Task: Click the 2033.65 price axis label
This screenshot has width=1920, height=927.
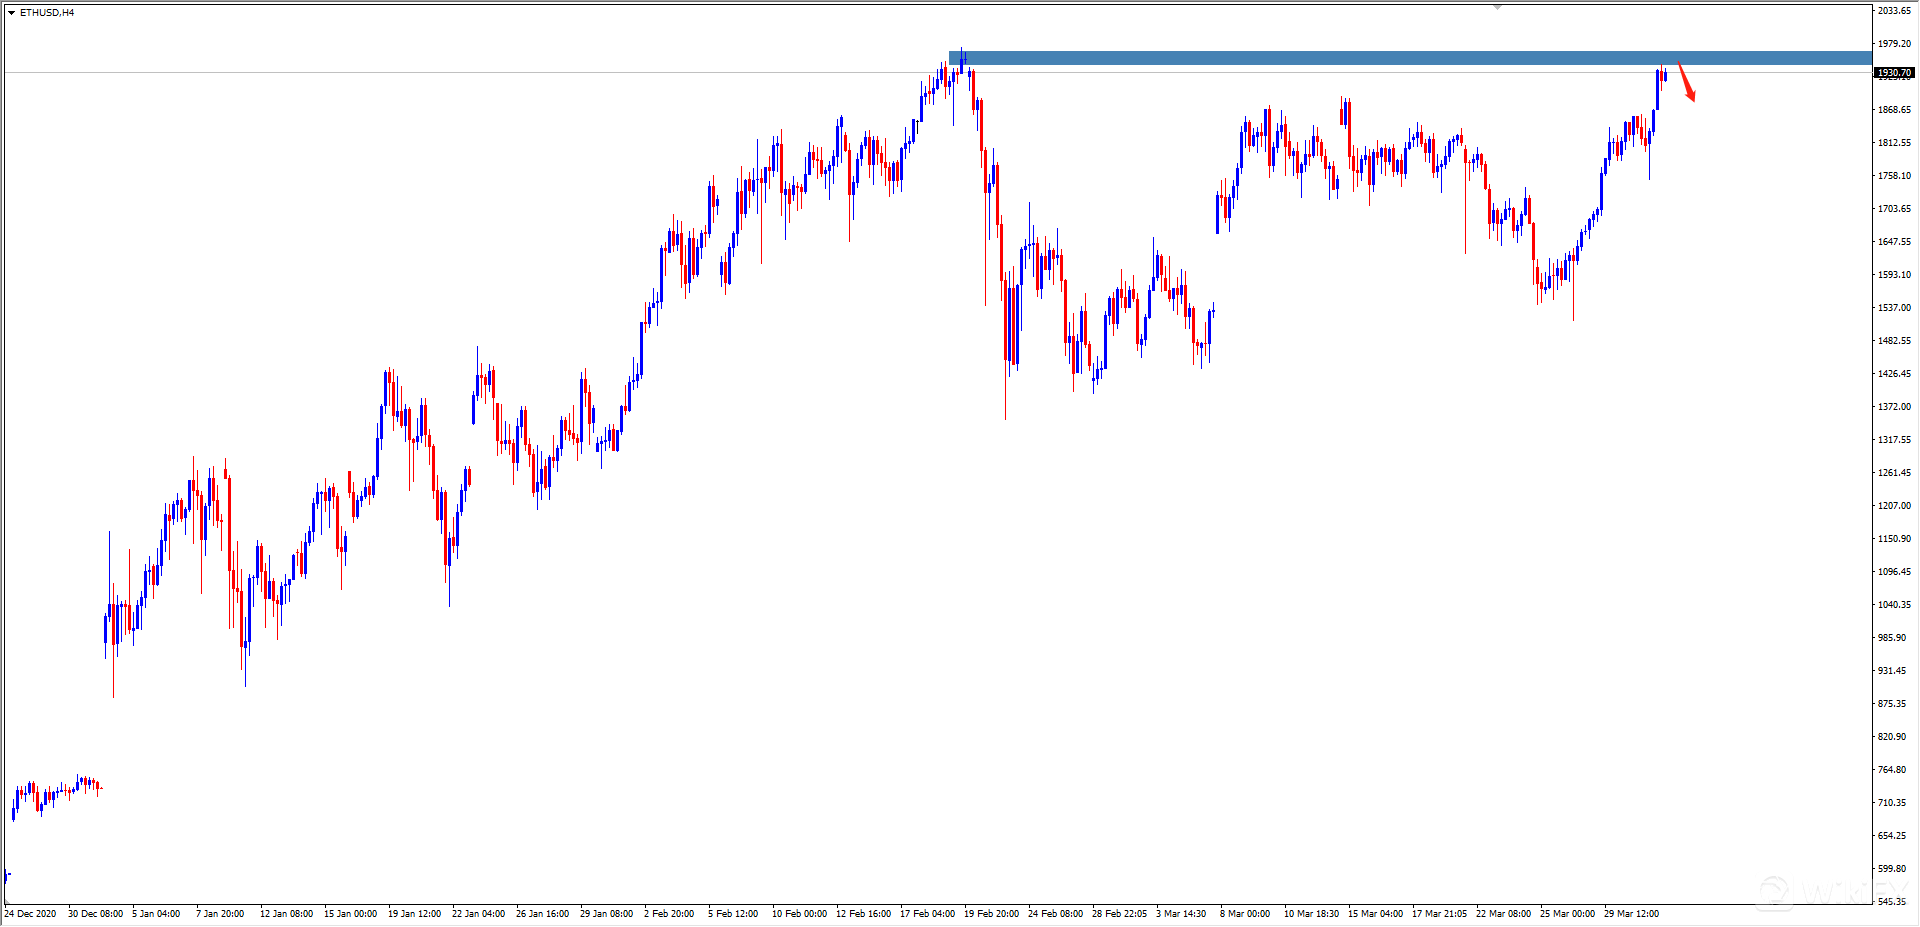Action: [1894, 11]
